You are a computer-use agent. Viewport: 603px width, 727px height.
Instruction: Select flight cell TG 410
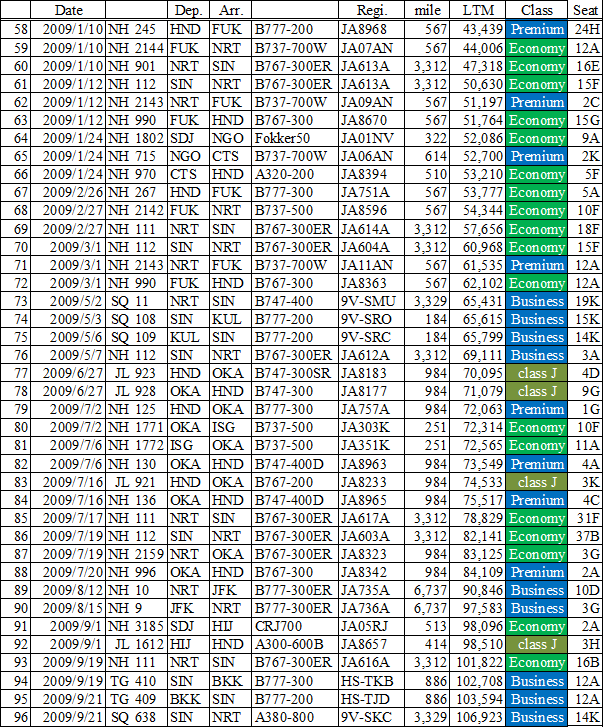click(136, 681)
